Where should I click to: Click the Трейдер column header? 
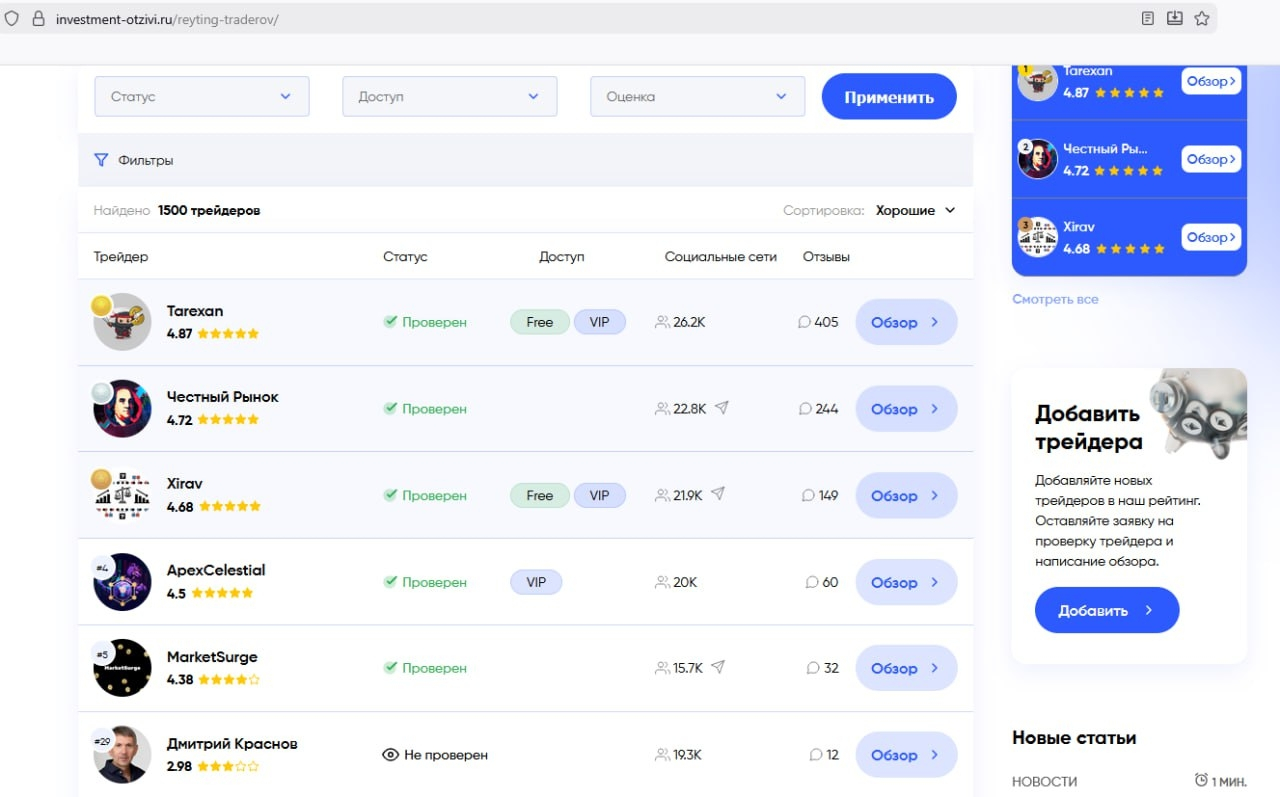click(121, 257)
